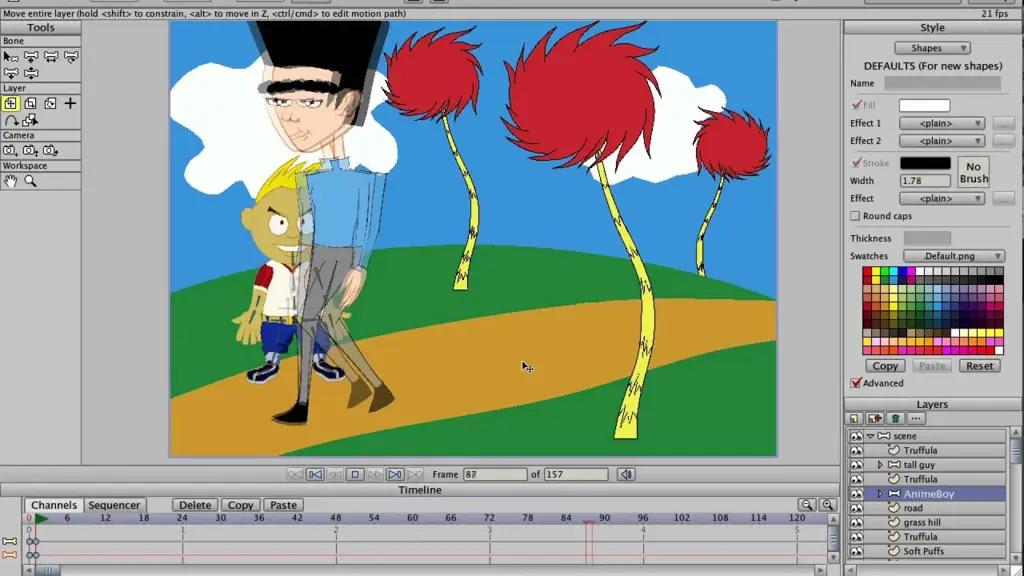1024x576 pixels.
Task: Select the Zoom Workspace magnifier tool
Action: click(x=30, y=182)
